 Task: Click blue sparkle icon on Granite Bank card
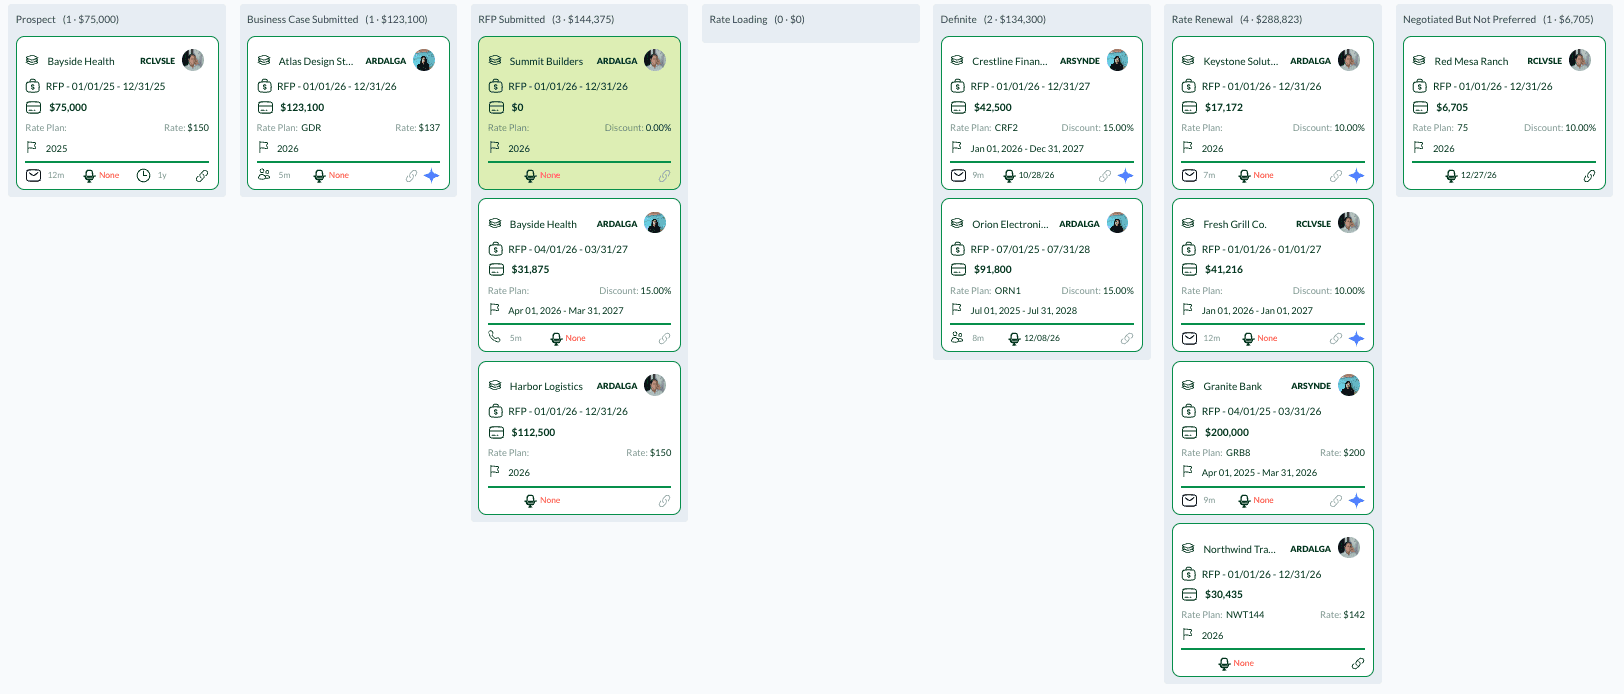coord(1357,500)
